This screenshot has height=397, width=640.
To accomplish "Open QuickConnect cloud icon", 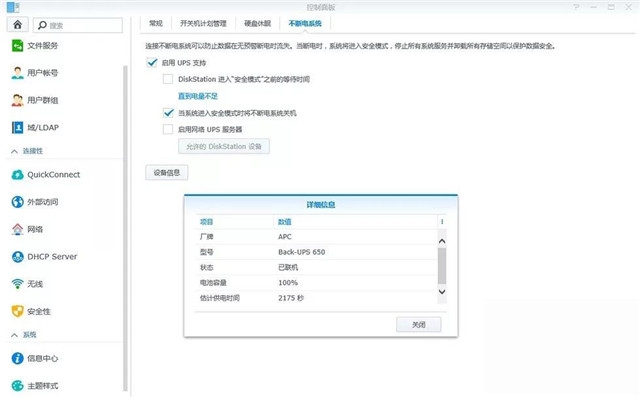I will pyautogui.click(x=18, y=175).
